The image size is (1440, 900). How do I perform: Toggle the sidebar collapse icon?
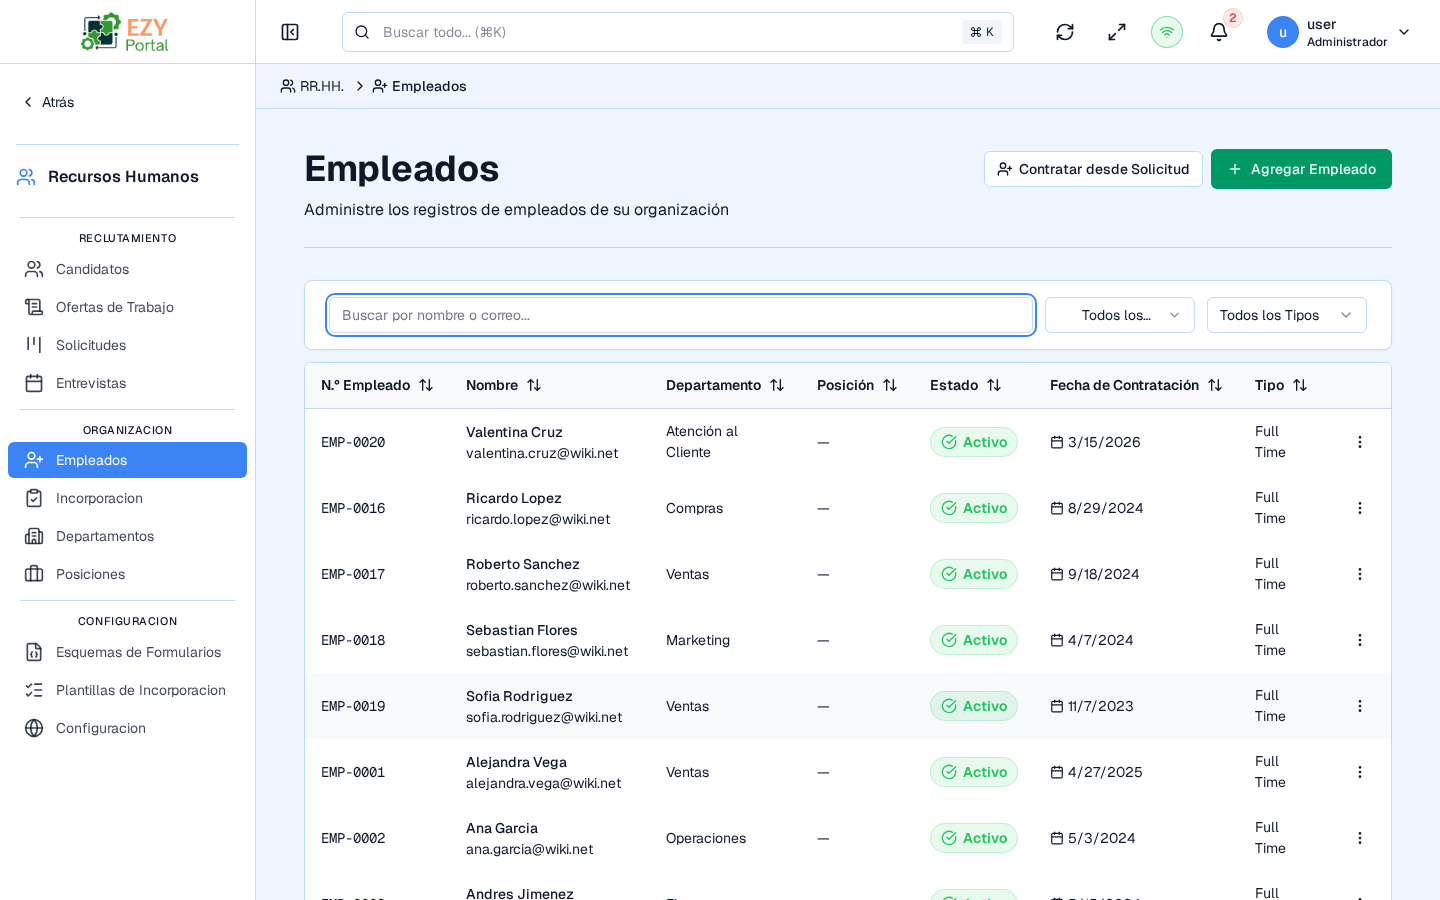coord(290,32)
